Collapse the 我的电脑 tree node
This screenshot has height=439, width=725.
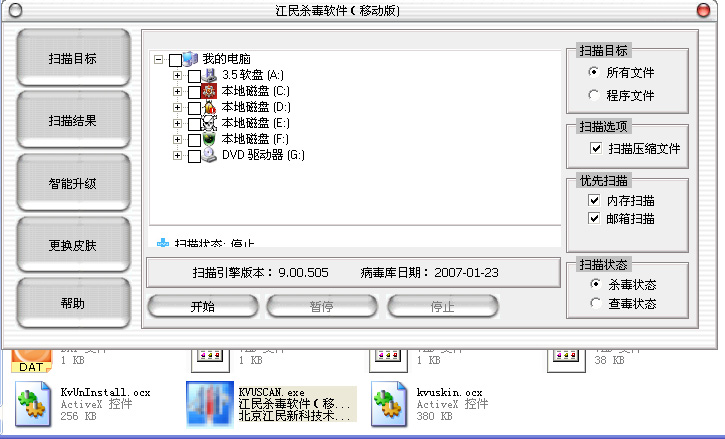159,59
